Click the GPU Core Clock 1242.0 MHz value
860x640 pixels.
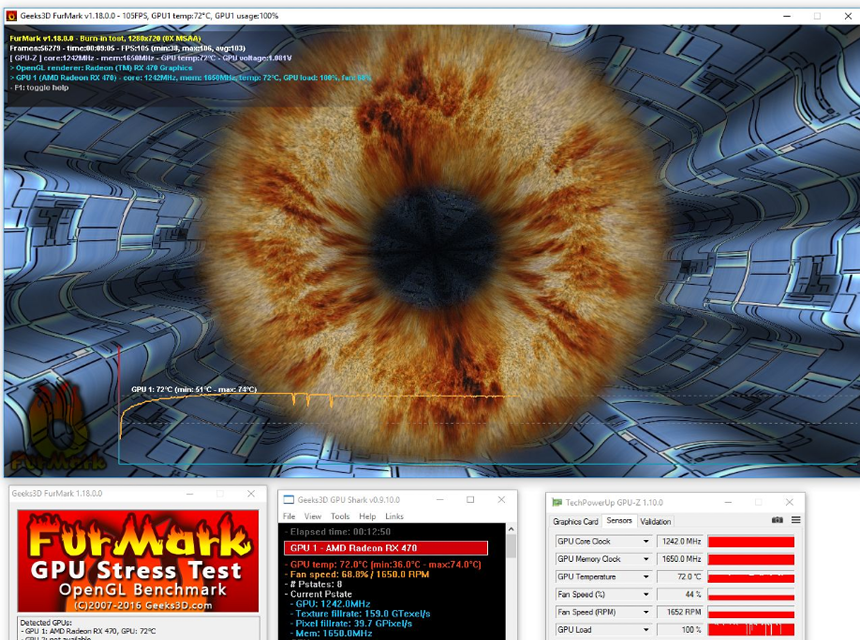[680, 541]
